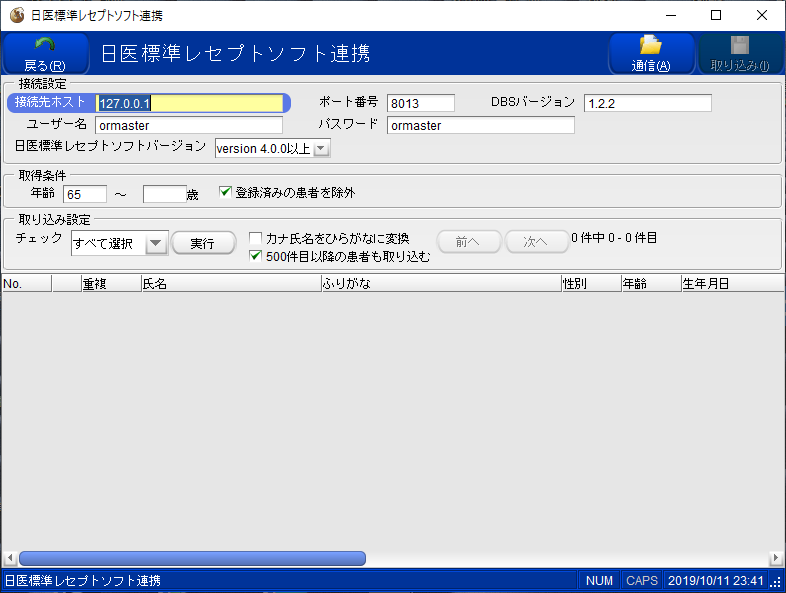Sort by the ふりがな column header

click(x=440, y=284)
